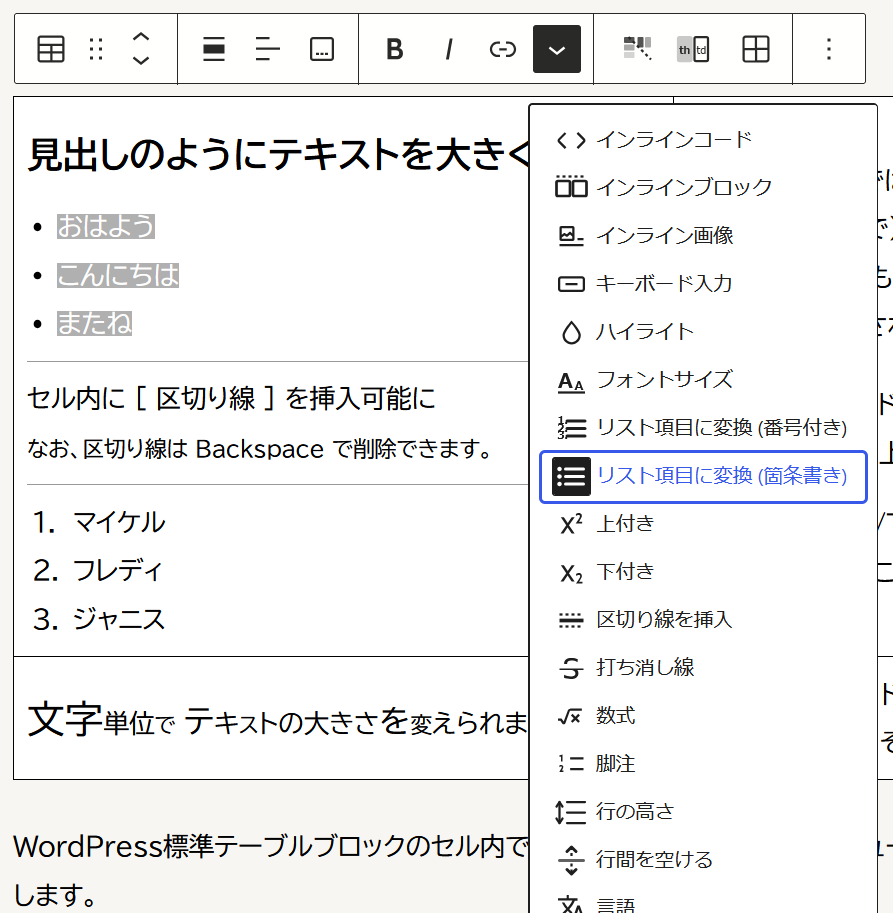Choose リスト項目に変換 (箇条書き)
Image resolution: width=893 pixels, height=913 pixels.
pos(703,476)
